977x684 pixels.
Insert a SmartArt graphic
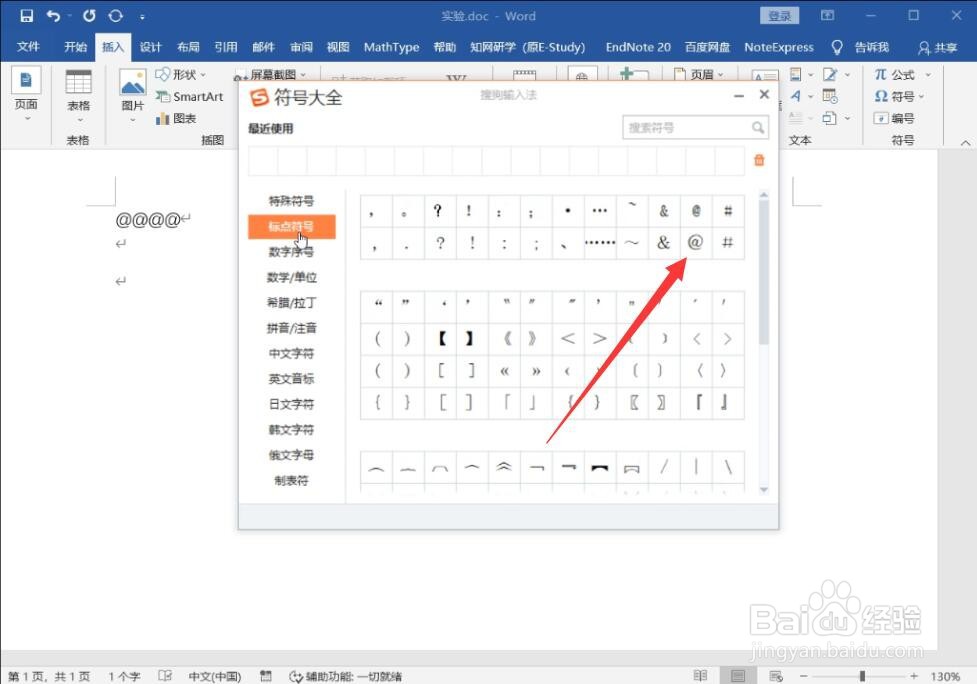click(189, 97)
